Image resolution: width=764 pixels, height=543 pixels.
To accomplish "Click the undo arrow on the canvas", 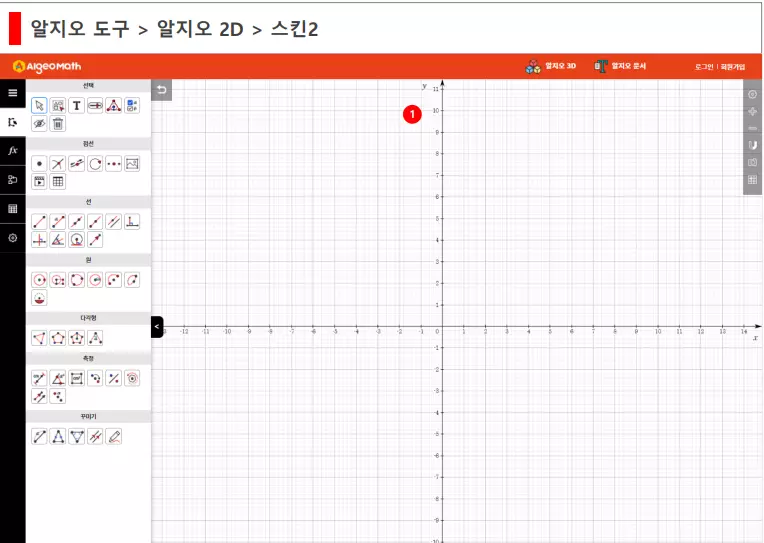I will (x=161, y=90).
